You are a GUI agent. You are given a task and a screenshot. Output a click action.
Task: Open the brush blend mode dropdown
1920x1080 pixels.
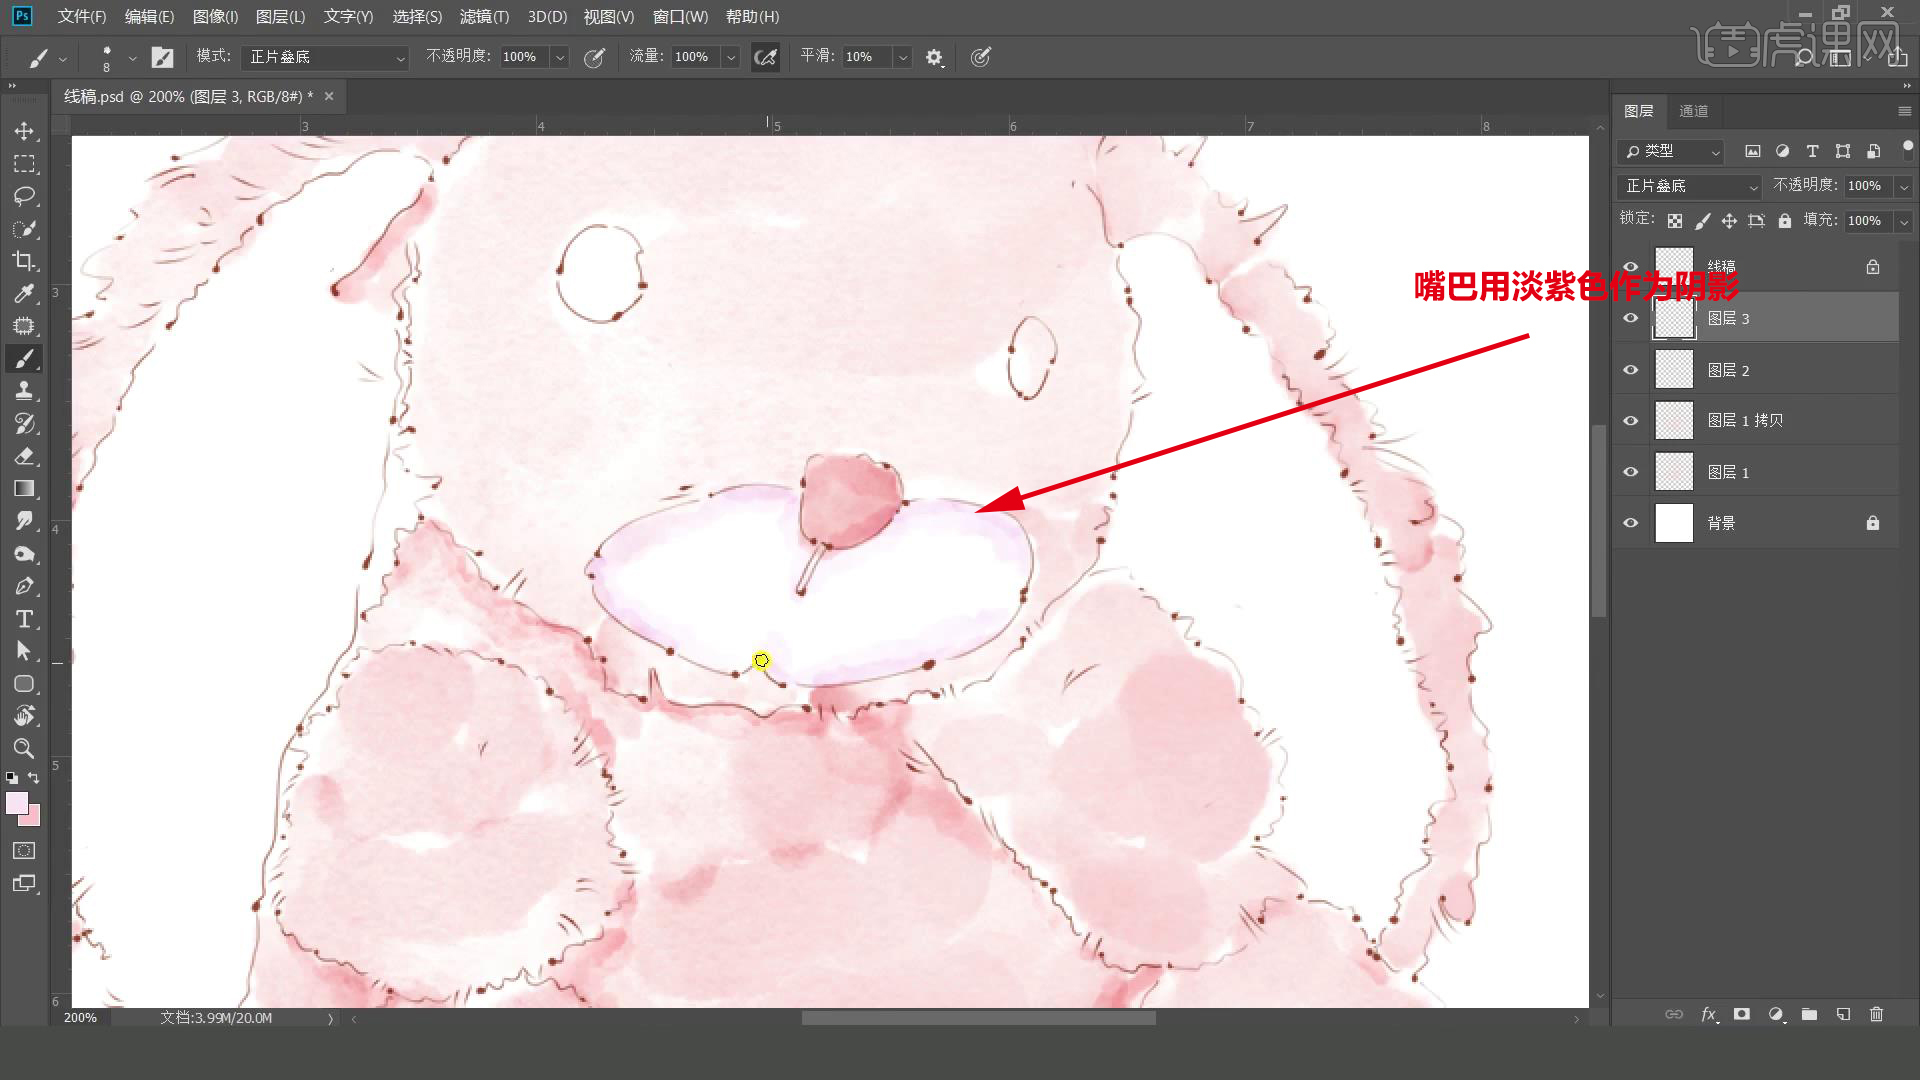[x=324, y=57]
